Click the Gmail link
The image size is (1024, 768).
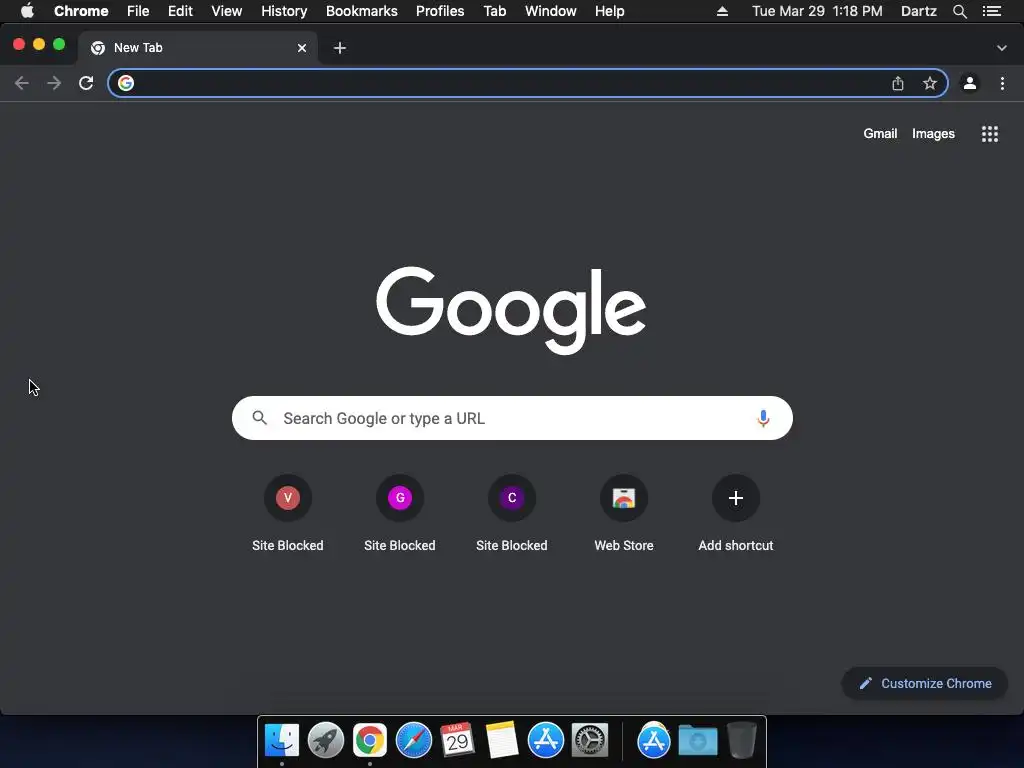(x=880, y=133)
